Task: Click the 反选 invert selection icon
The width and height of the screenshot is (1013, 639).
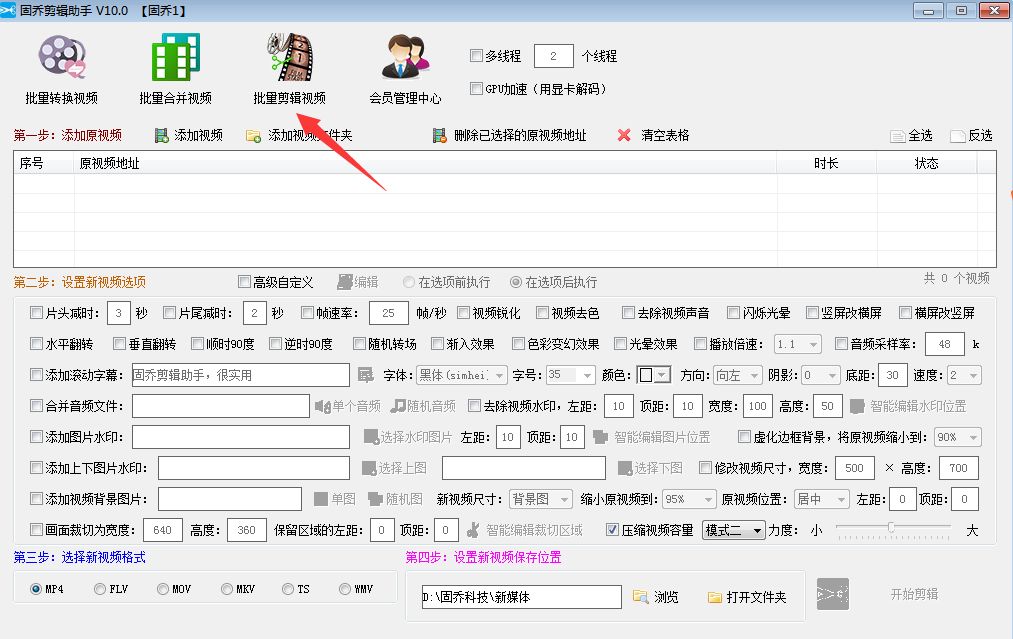Action: (957, 136)
